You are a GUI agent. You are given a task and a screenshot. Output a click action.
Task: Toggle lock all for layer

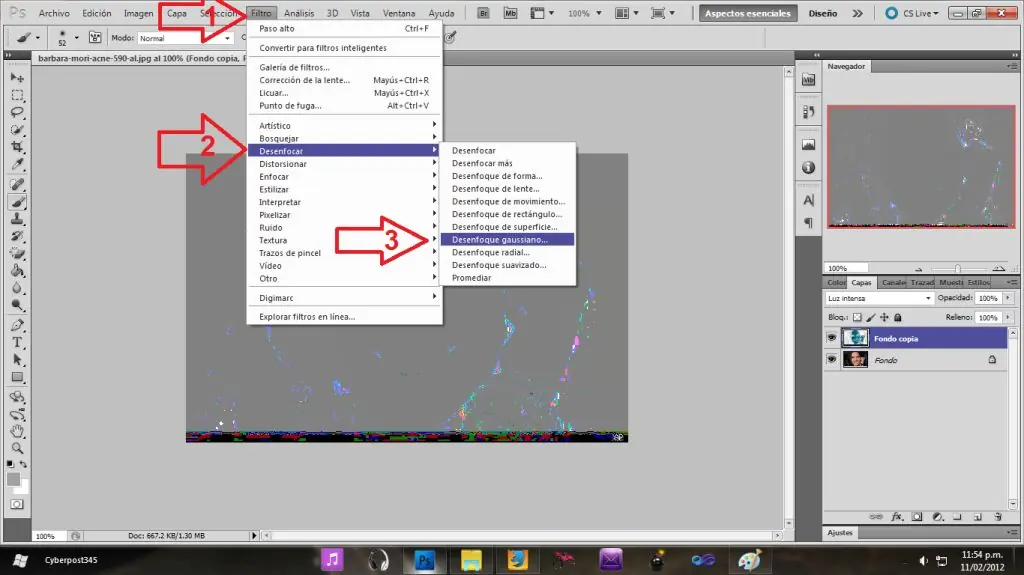[898, 318]
